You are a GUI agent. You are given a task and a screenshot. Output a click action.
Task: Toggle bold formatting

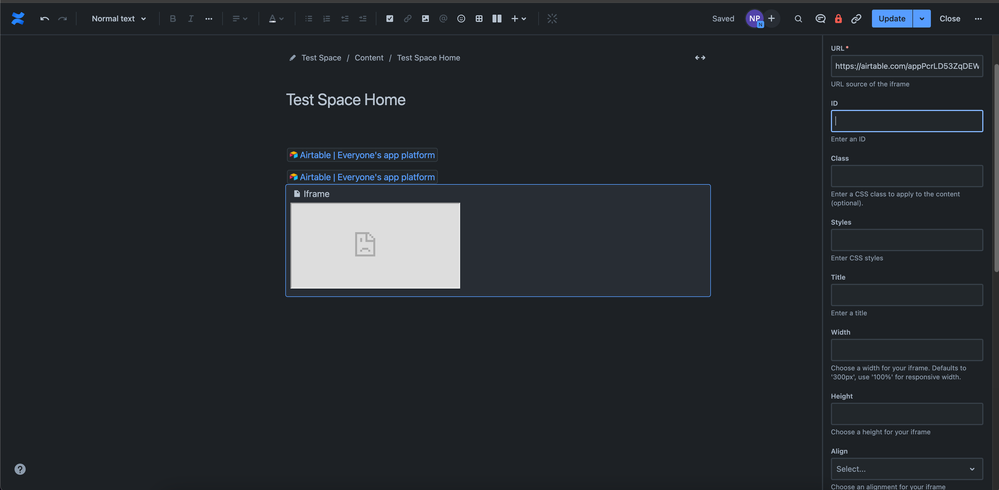pyautogui.click(x=173, y=18)
